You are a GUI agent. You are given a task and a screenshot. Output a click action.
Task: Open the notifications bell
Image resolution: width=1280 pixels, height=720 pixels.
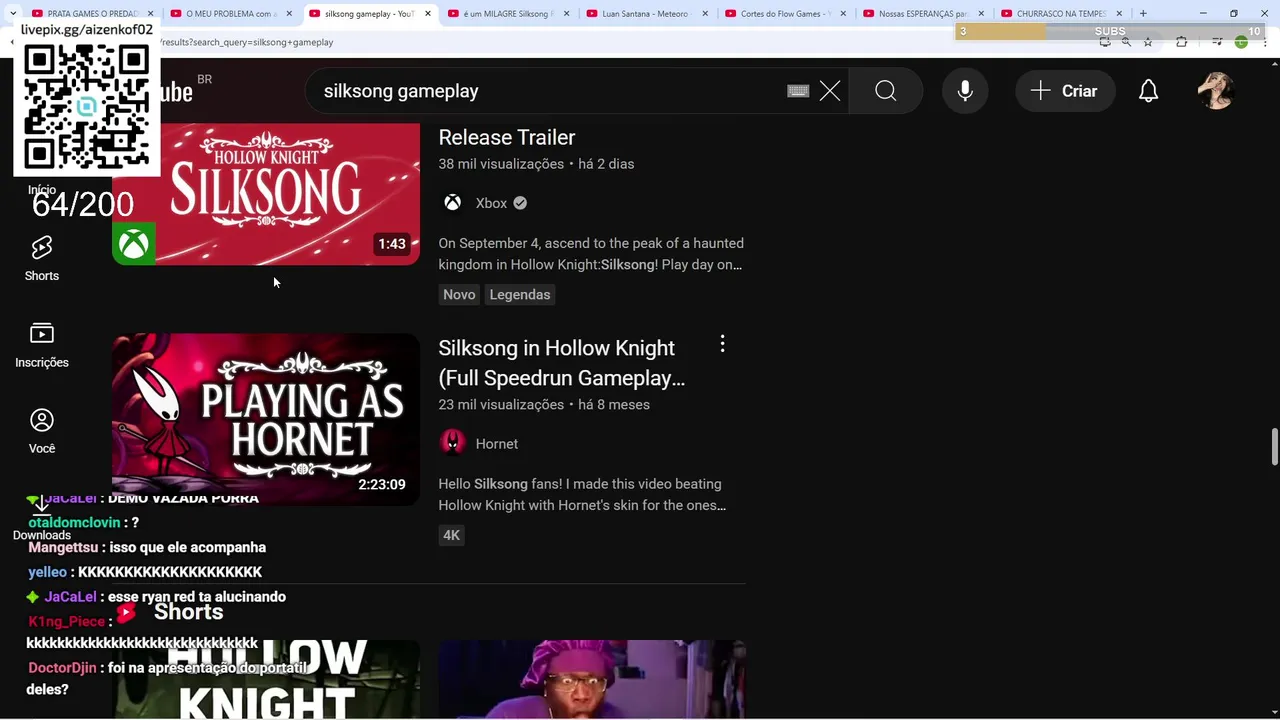1149,91
